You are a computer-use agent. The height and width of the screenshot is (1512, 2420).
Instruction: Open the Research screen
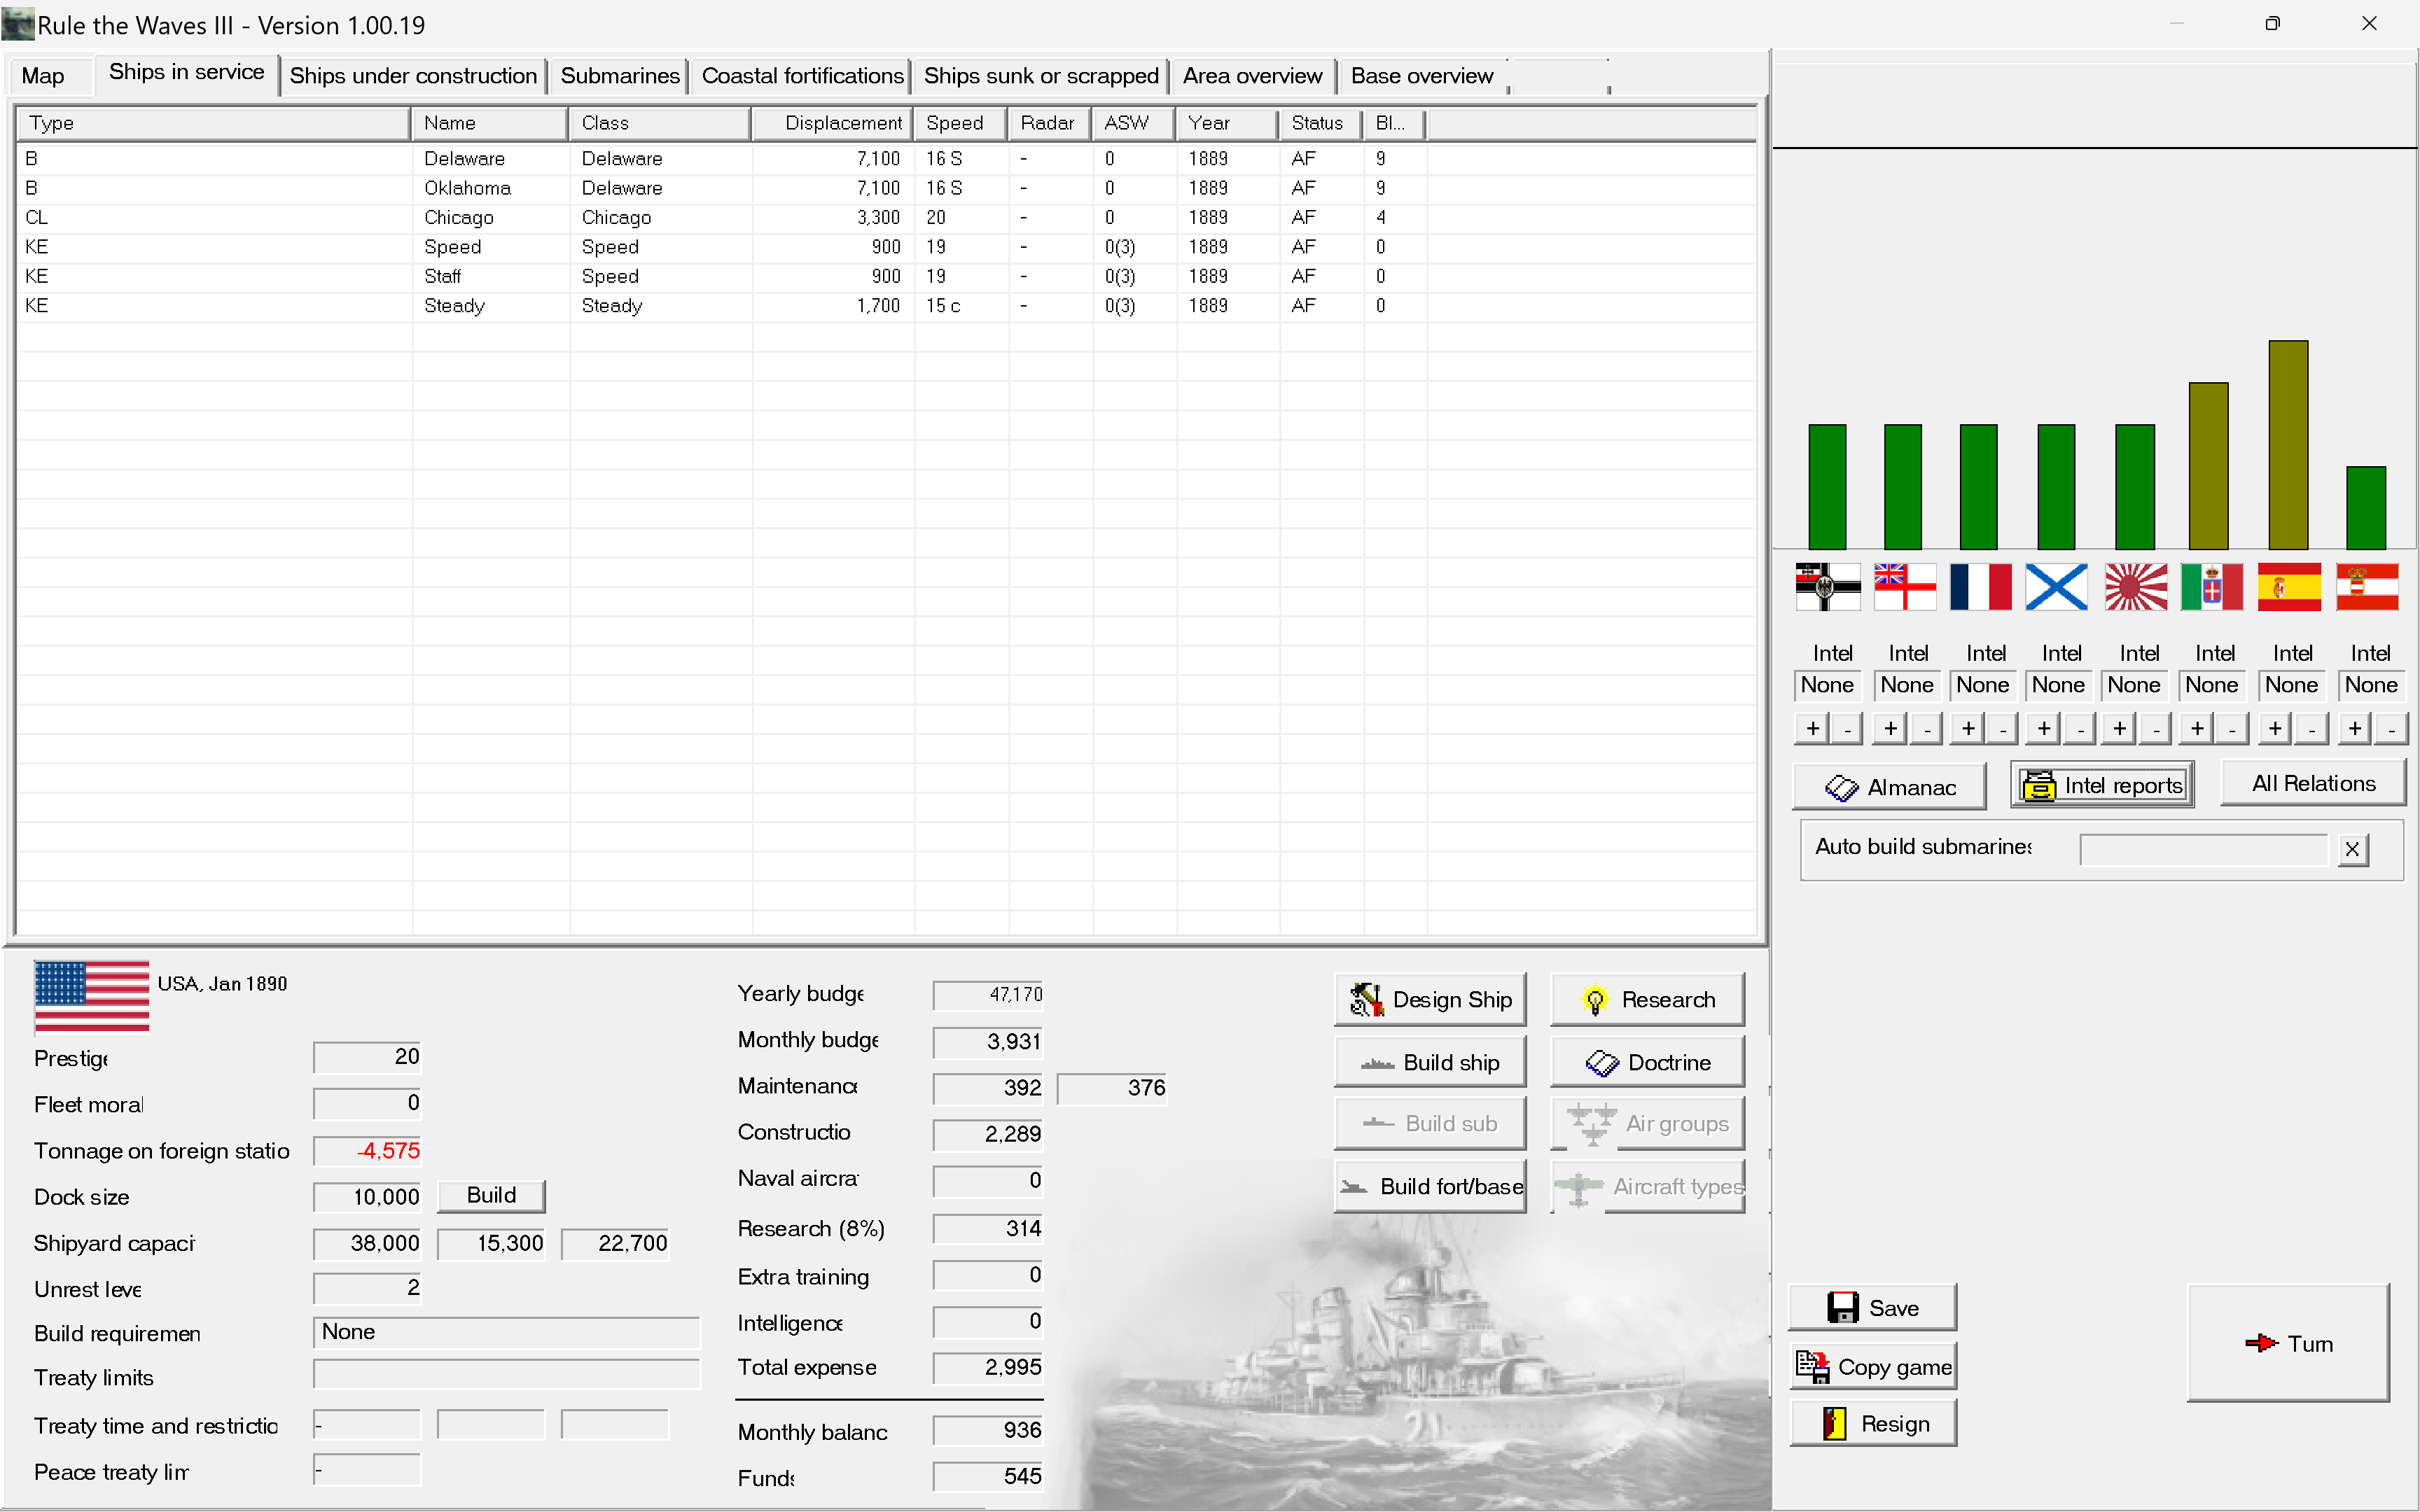1647,1000
